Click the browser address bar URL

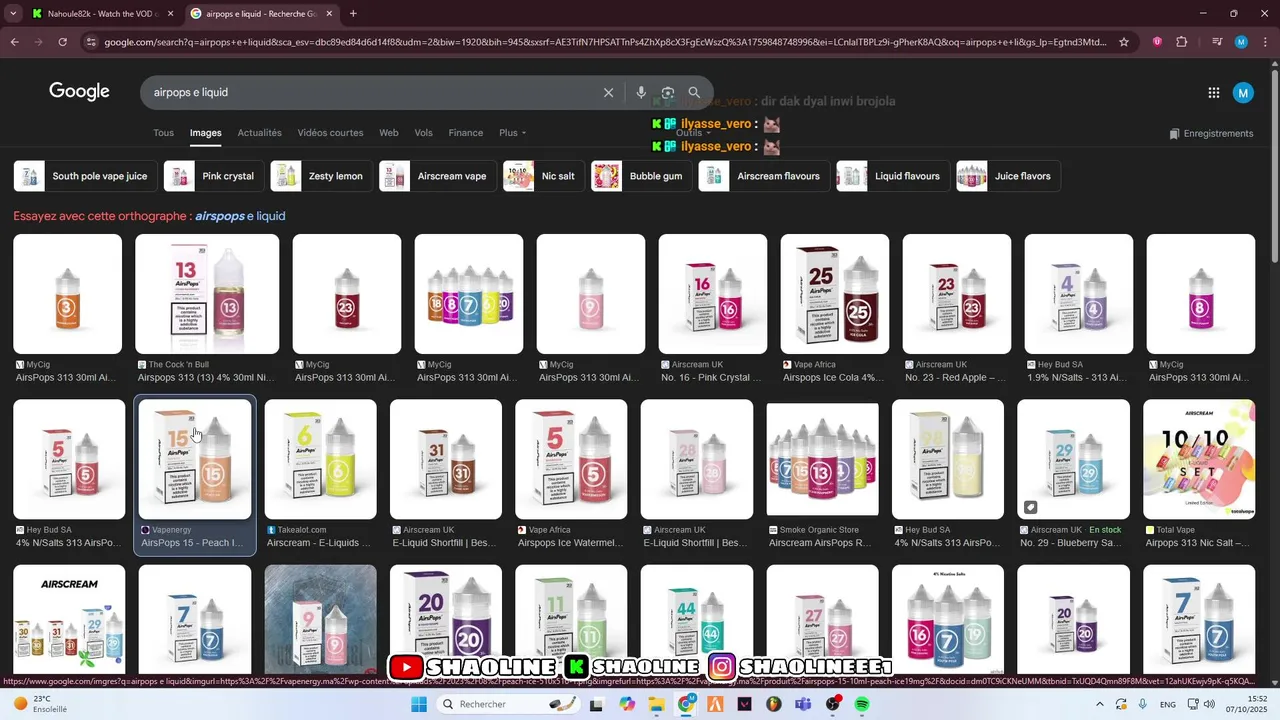(605, 42)
